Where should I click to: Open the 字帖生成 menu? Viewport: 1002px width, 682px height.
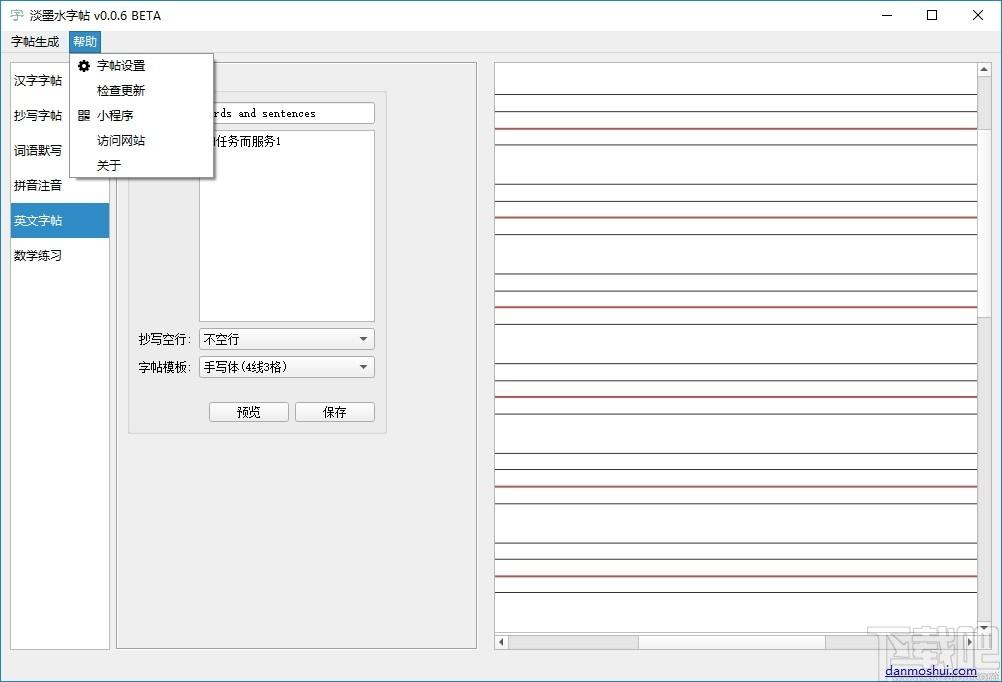pyautogui.click(x=35, y=42)
